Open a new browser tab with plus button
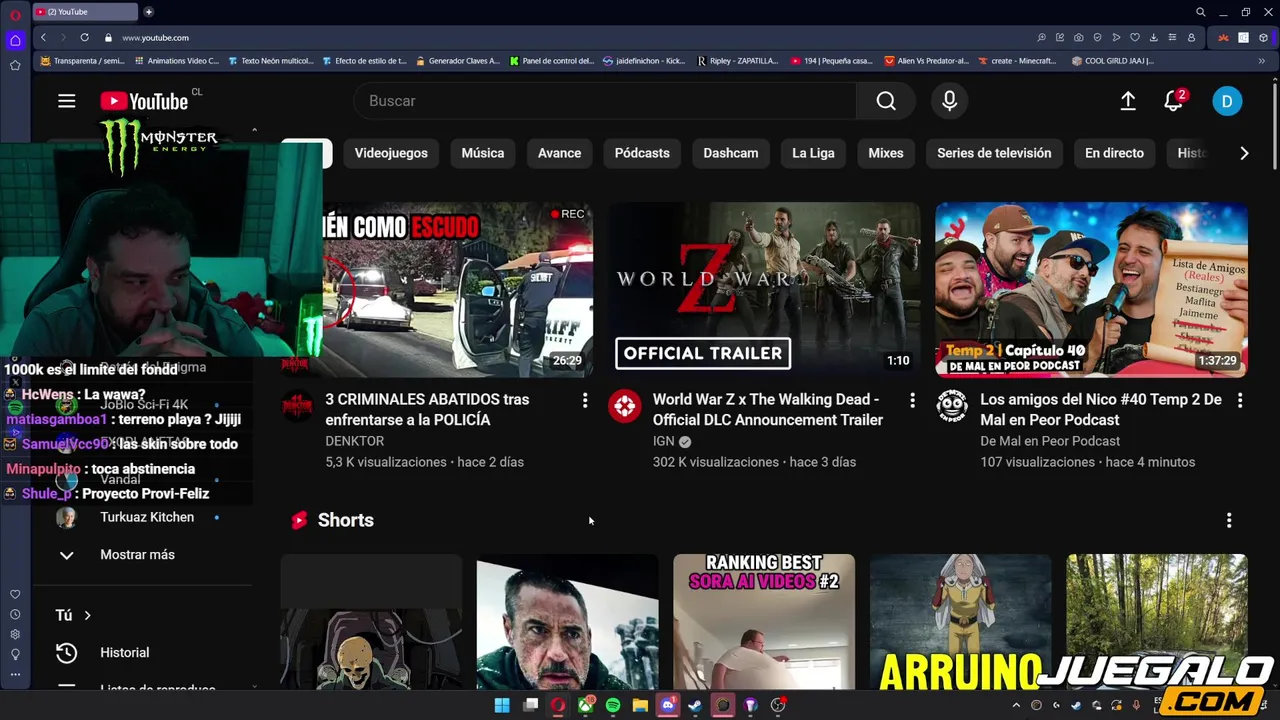1280x720 pixels. pyautogui.click(x=149, y=12)
